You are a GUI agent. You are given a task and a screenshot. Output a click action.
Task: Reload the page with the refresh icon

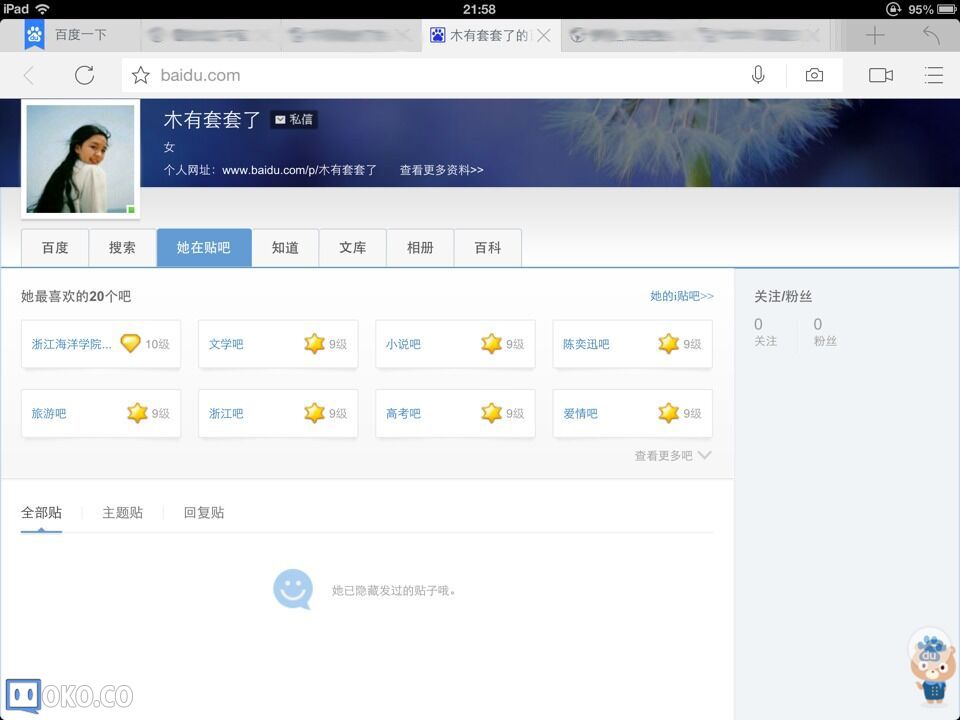coord(84,75)
